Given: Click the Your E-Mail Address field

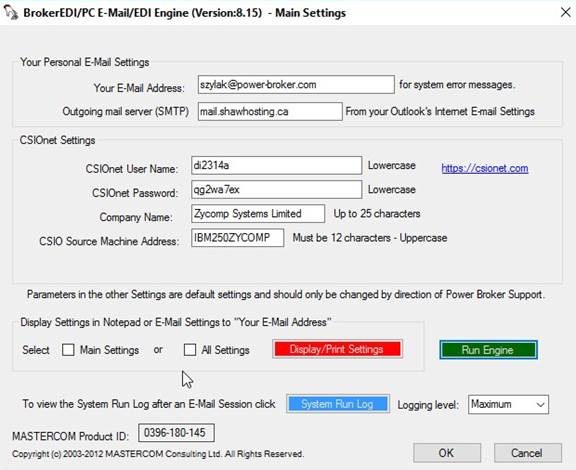Looking at the screenshot, I should [x=296, y=85].
